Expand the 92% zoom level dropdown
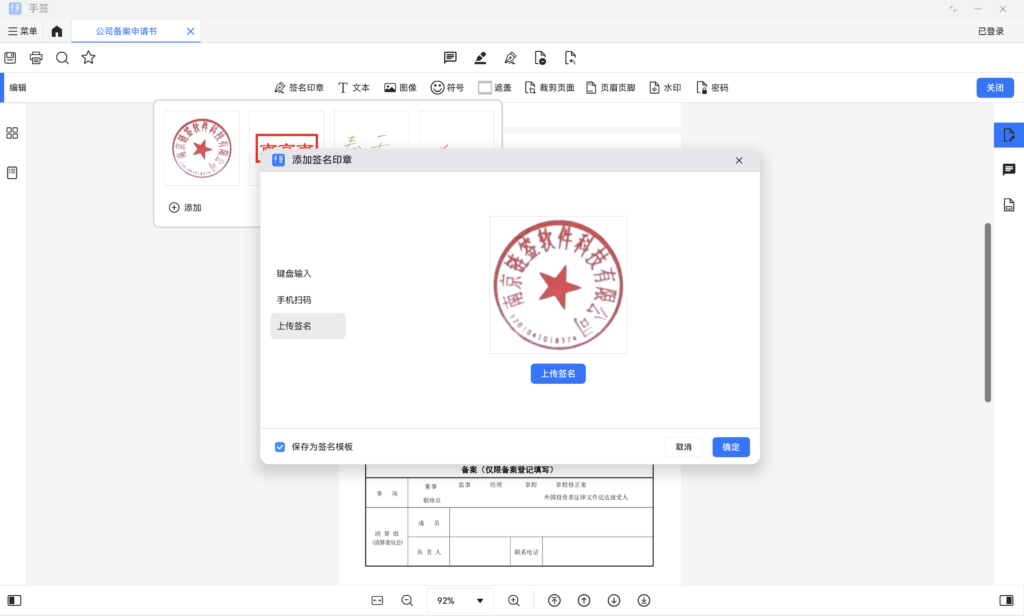 coord(479,601)
